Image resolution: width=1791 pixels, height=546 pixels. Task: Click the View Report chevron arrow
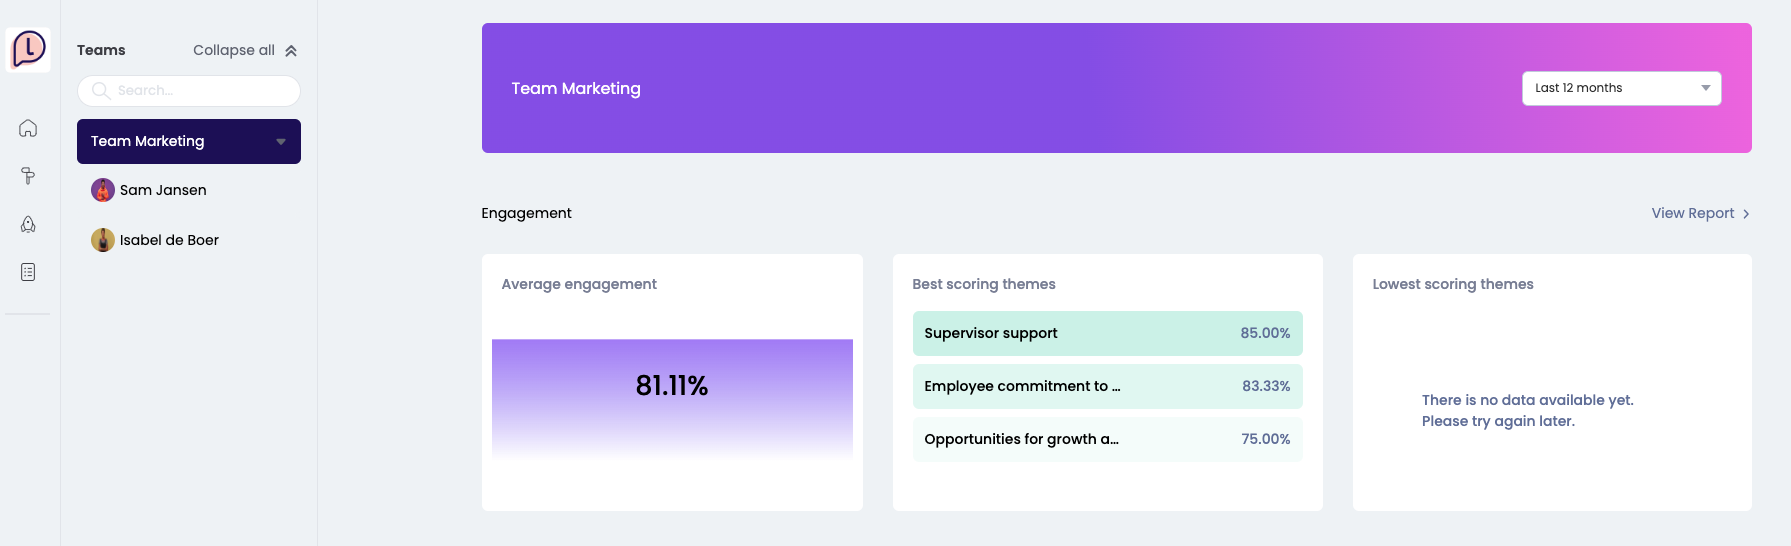(x=1746, y=214)
